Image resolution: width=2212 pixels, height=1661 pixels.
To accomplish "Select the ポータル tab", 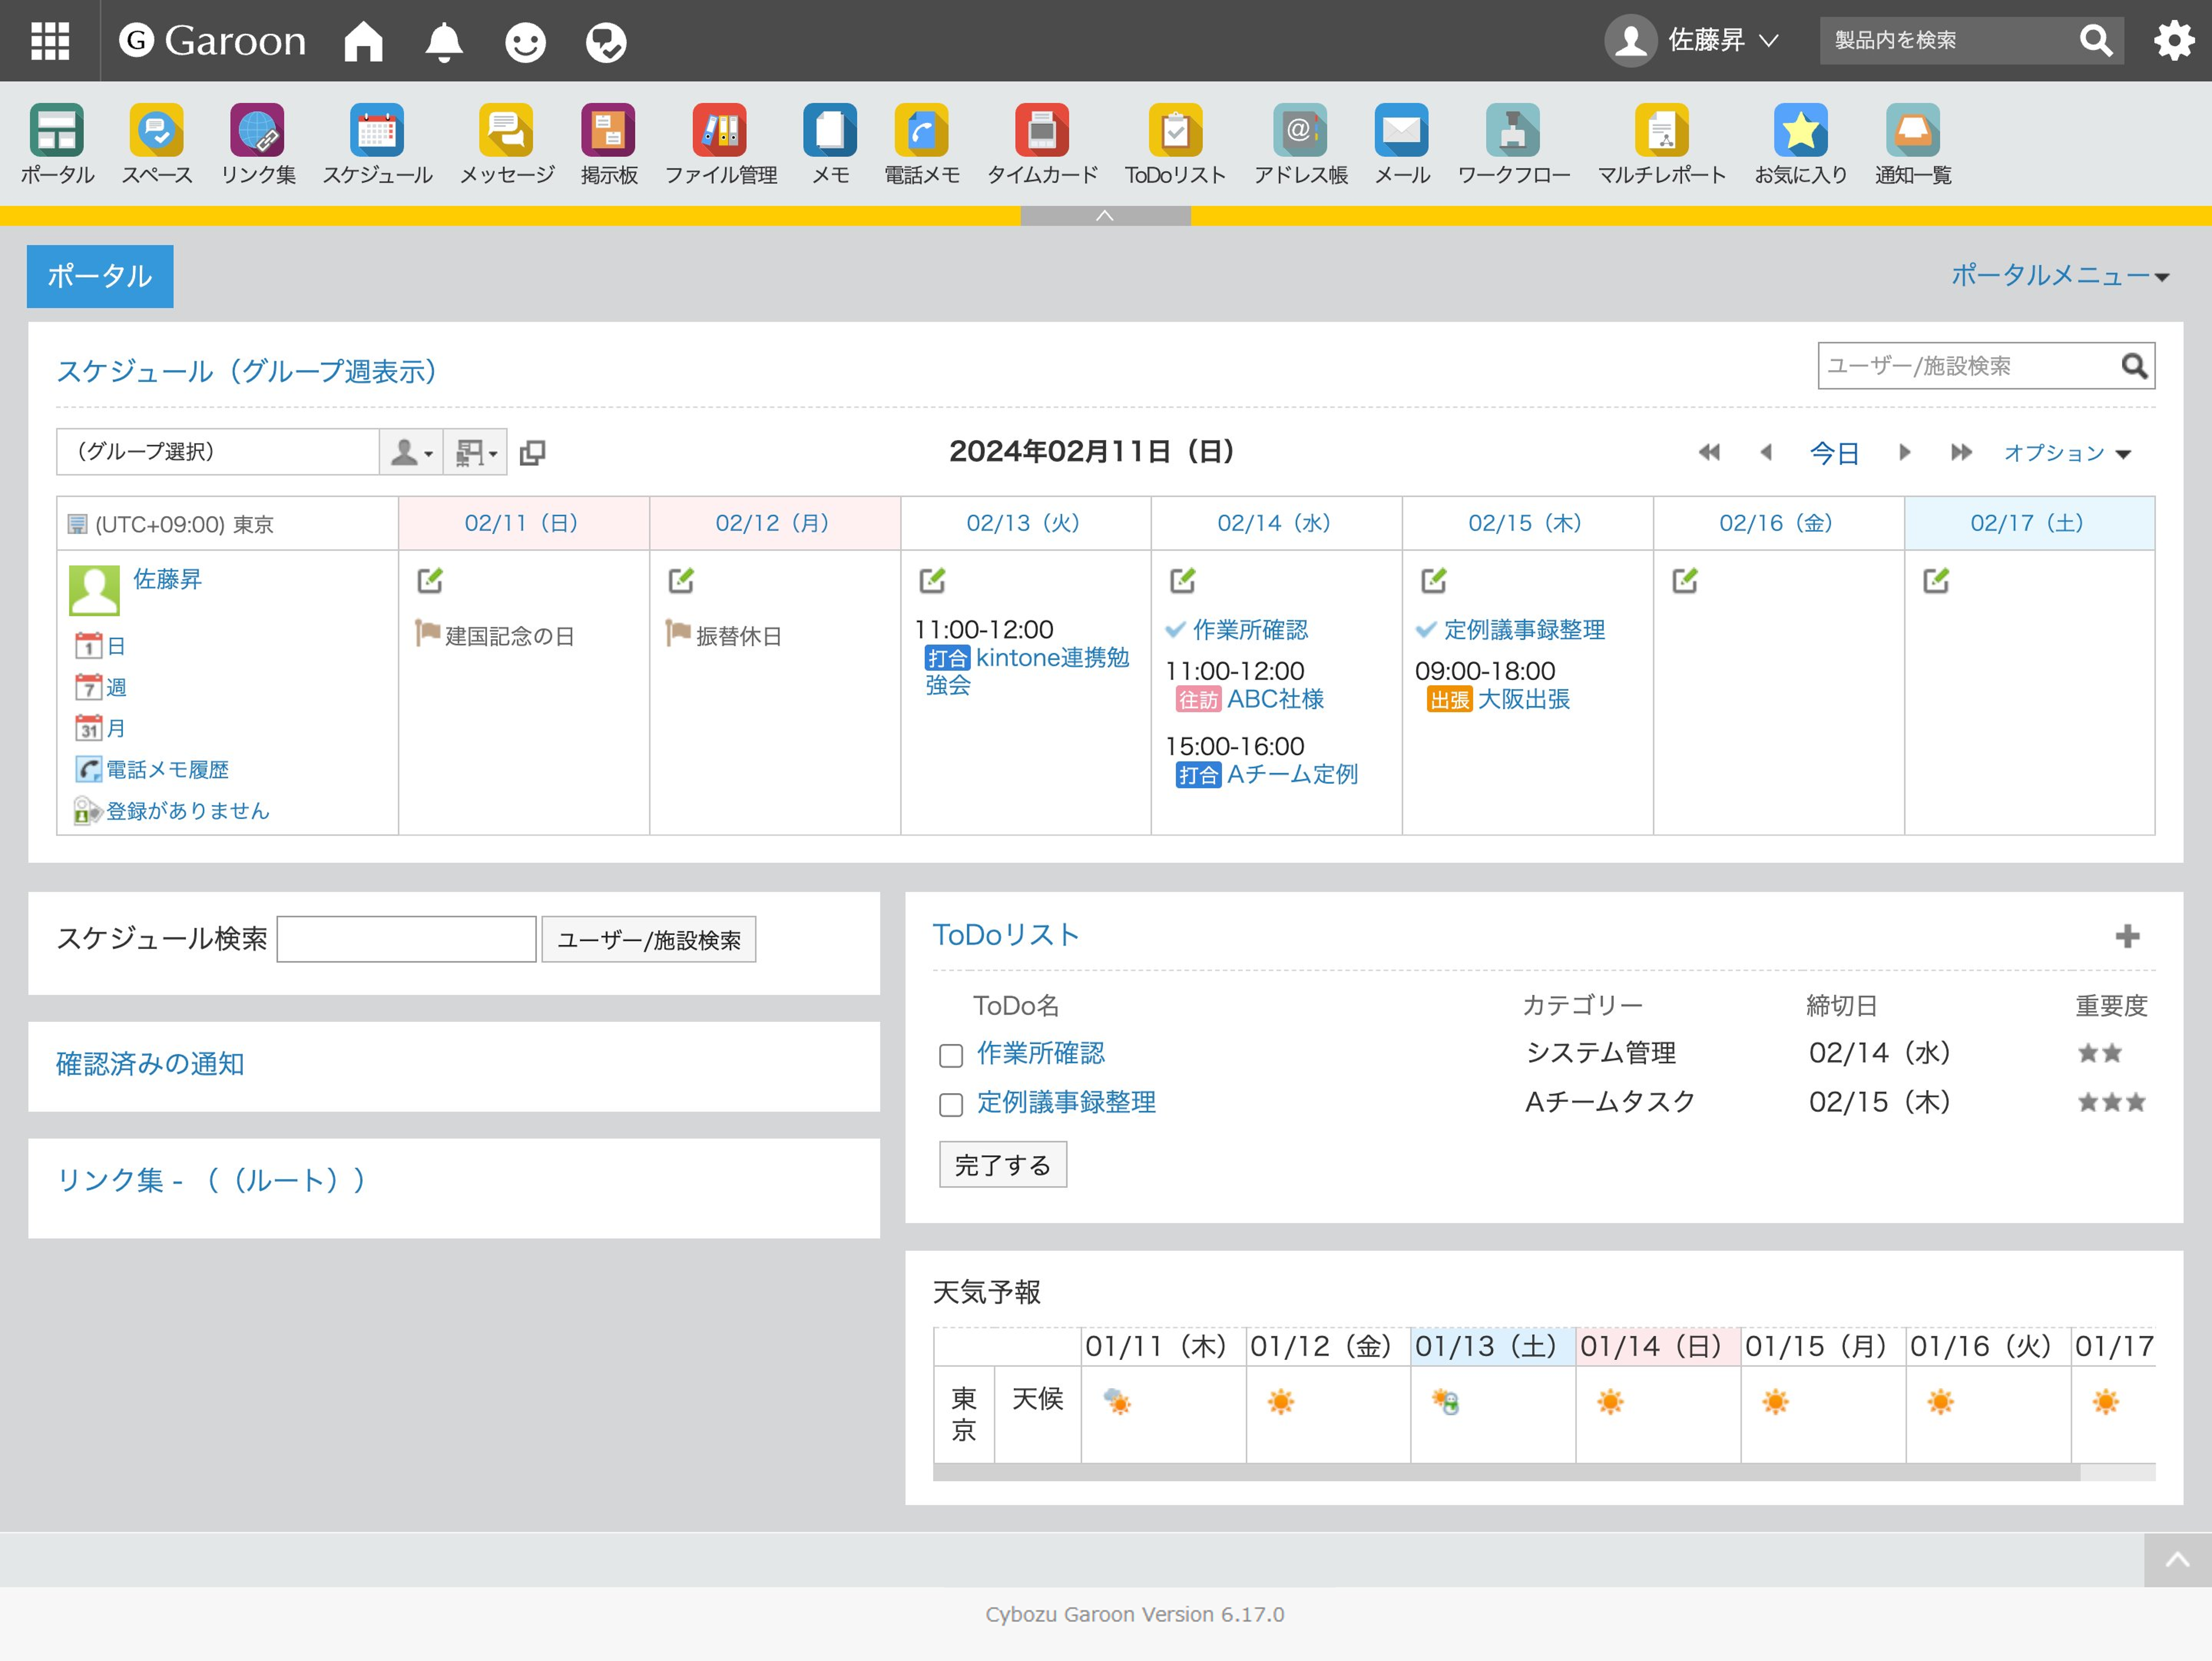I will click(100, 276).
